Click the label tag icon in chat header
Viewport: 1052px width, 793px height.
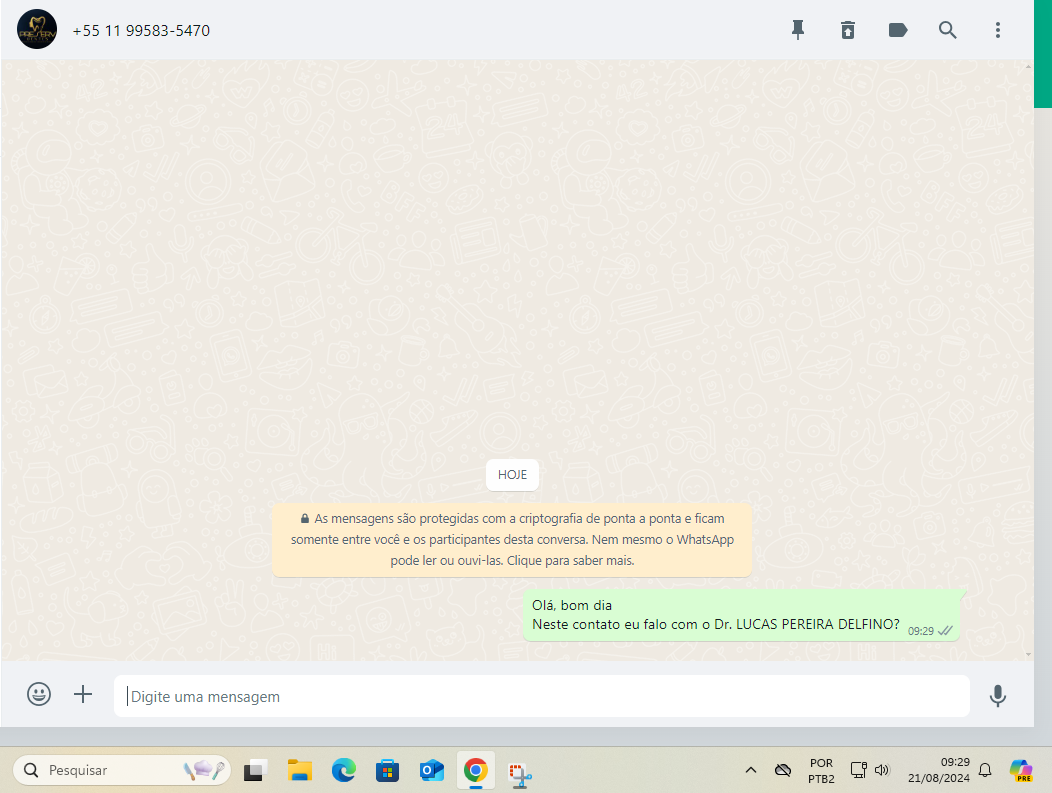pos(898,30)
